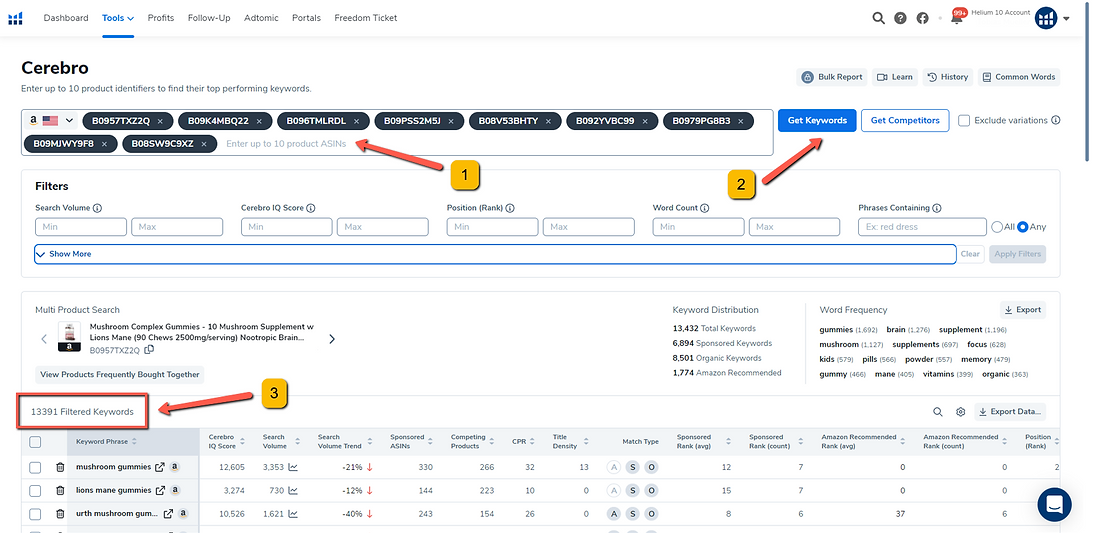Open mushroom gummies external link icon
The width and height of the screenshot is (1093, 533).
pos(158,468)
